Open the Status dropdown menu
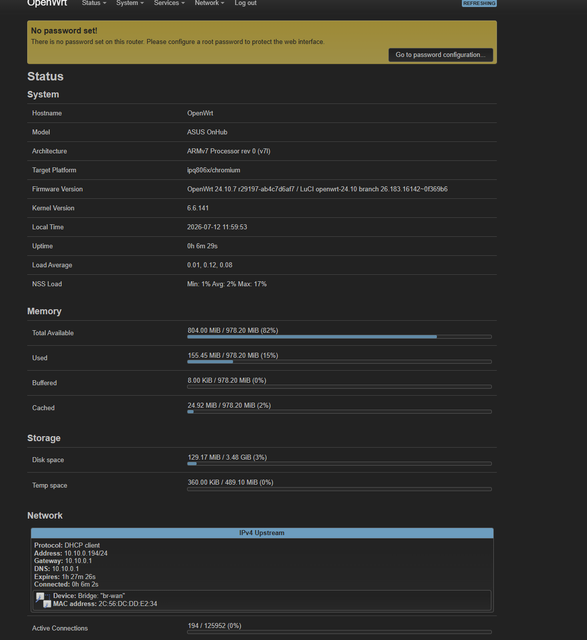 tap(93, 3)
